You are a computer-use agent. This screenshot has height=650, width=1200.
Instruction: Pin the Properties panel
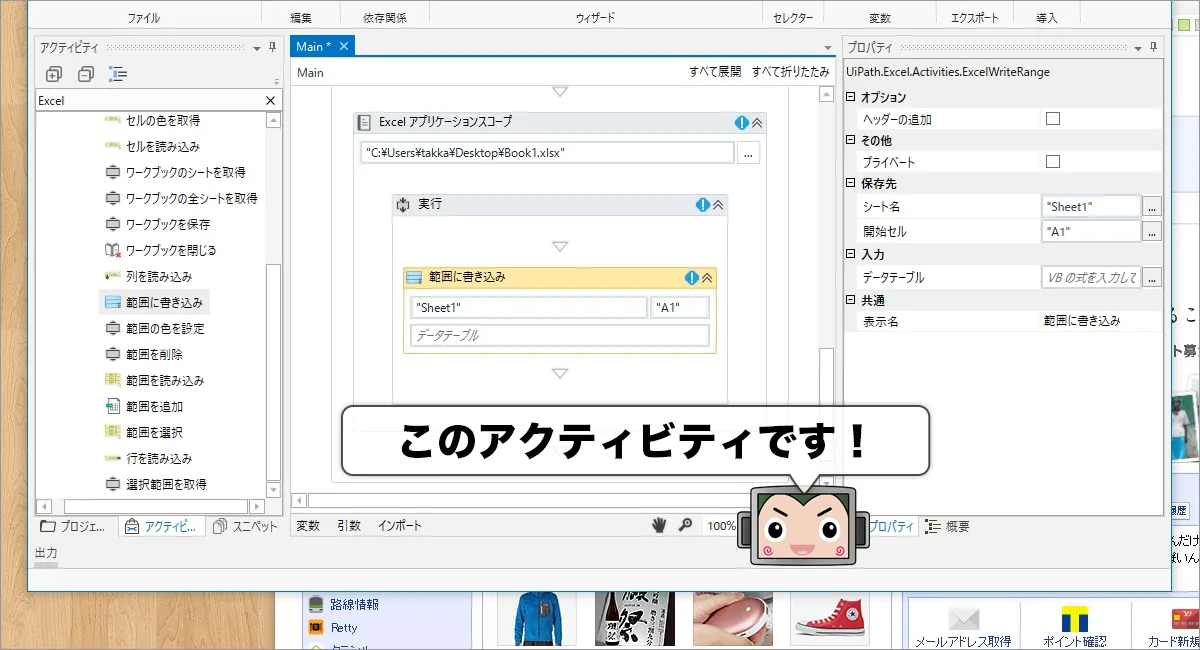point(1153,47)
